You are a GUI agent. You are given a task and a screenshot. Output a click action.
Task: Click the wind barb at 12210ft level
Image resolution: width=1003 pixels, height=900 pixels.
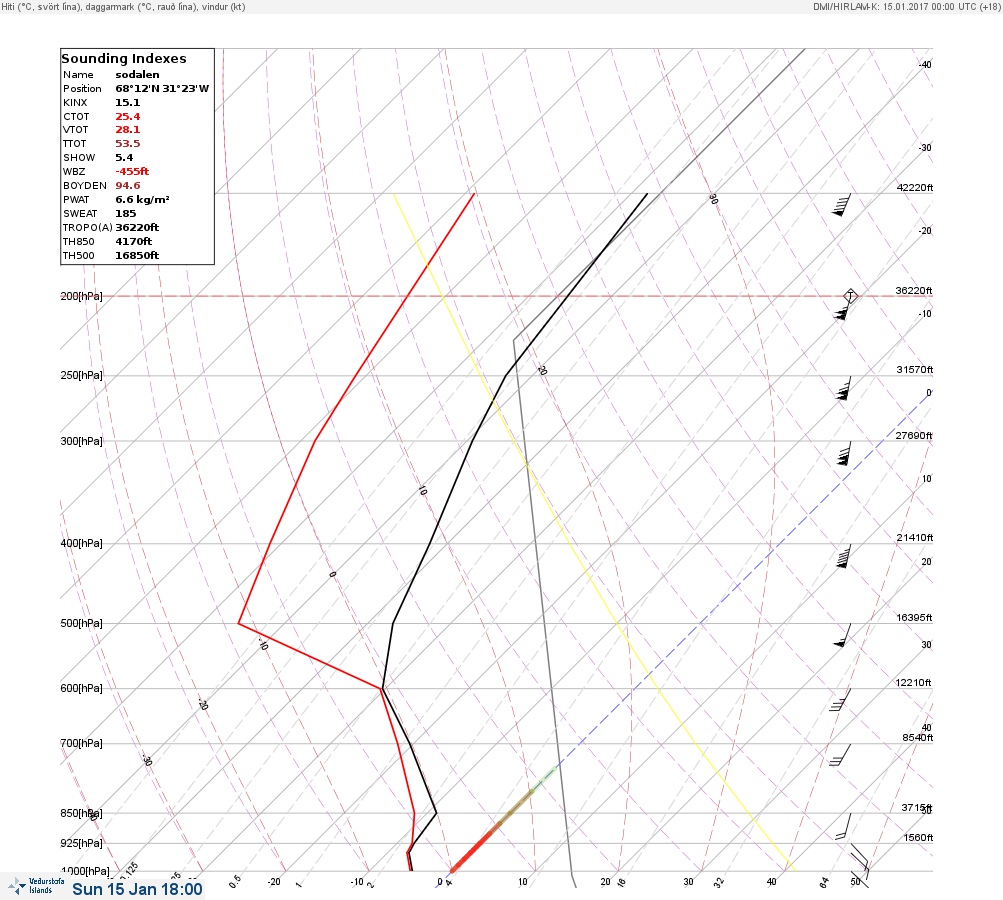coord(841,700)
